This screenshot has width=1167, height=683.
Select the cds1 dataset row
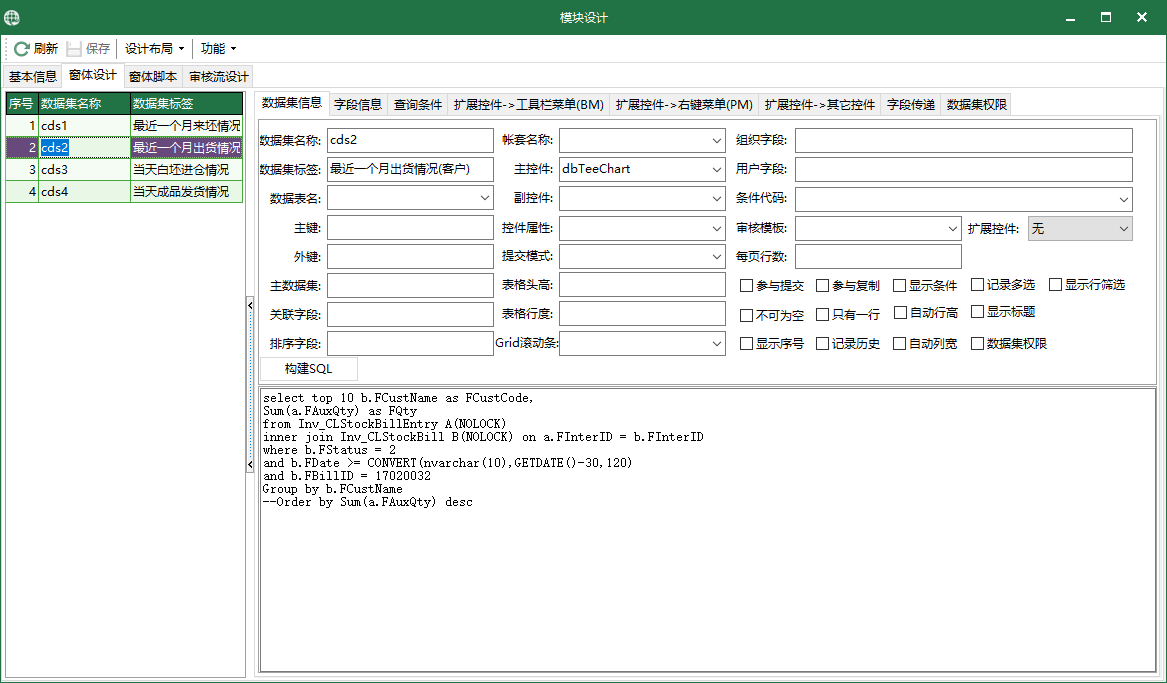[x=124, y=126]
